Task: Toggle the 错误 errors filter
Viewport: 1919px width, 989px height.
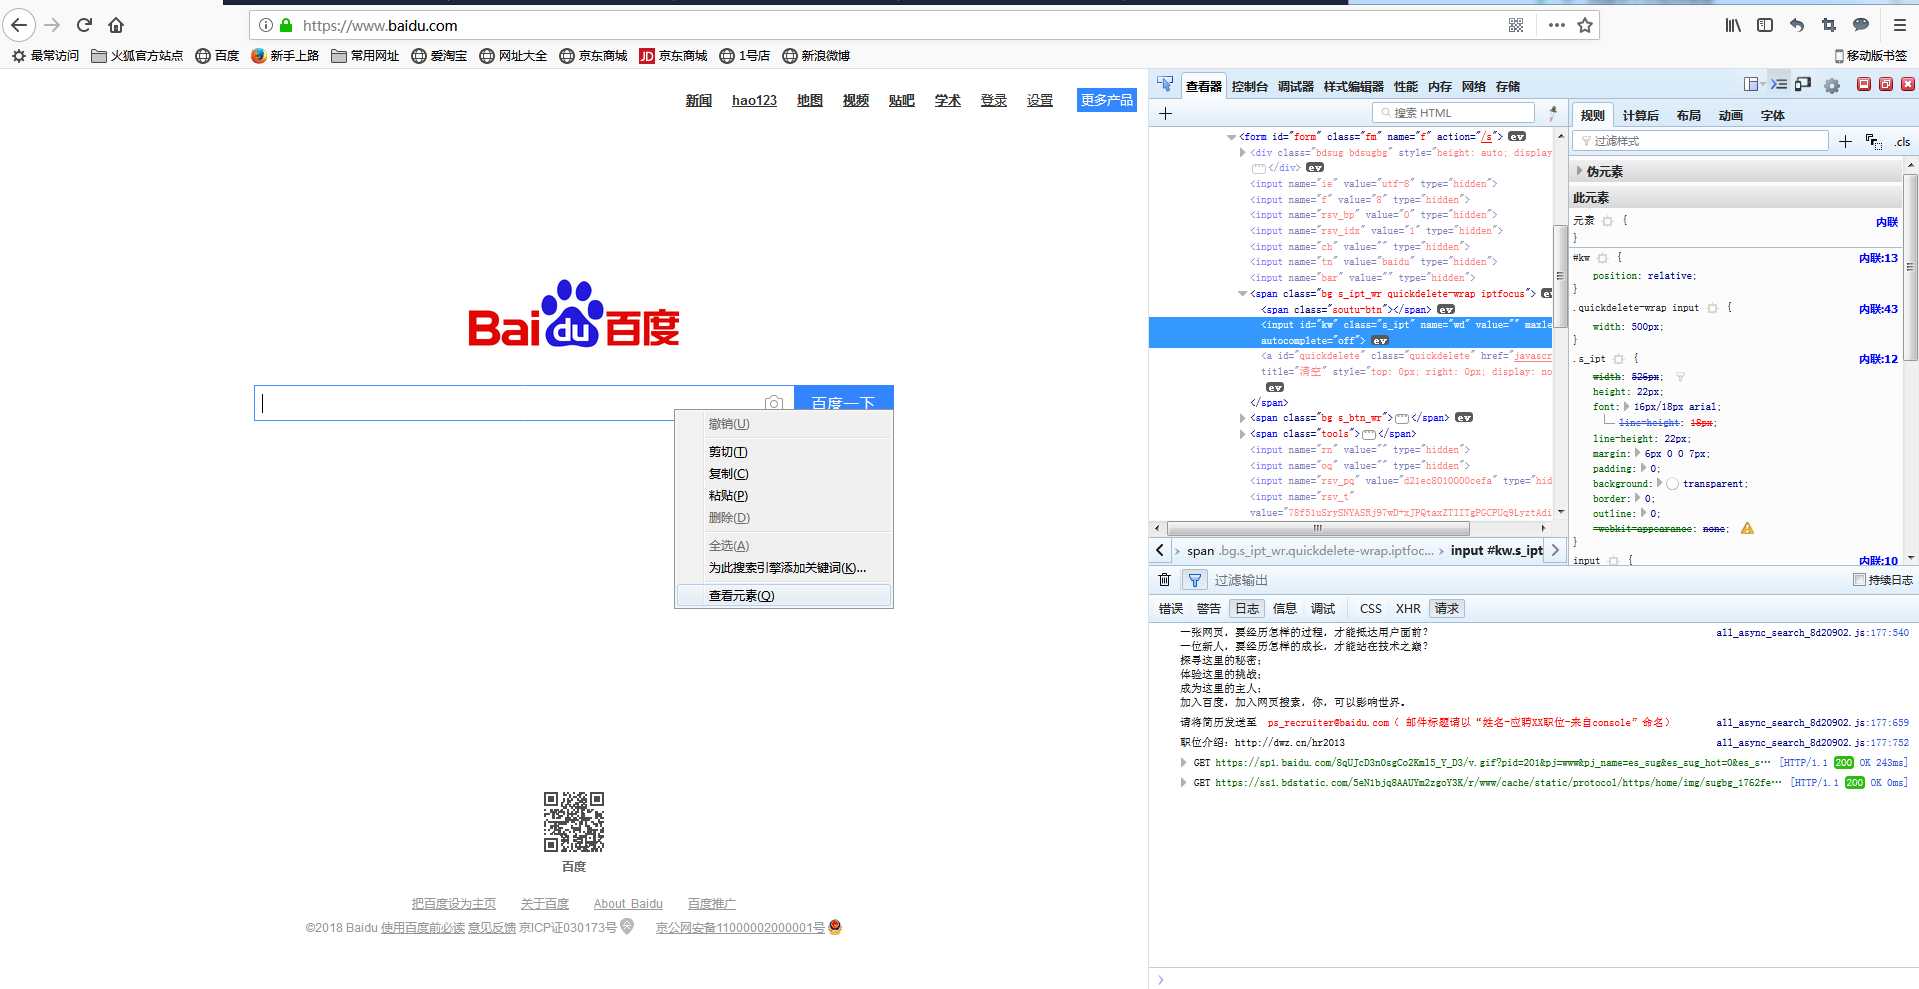Action: 1170,608
